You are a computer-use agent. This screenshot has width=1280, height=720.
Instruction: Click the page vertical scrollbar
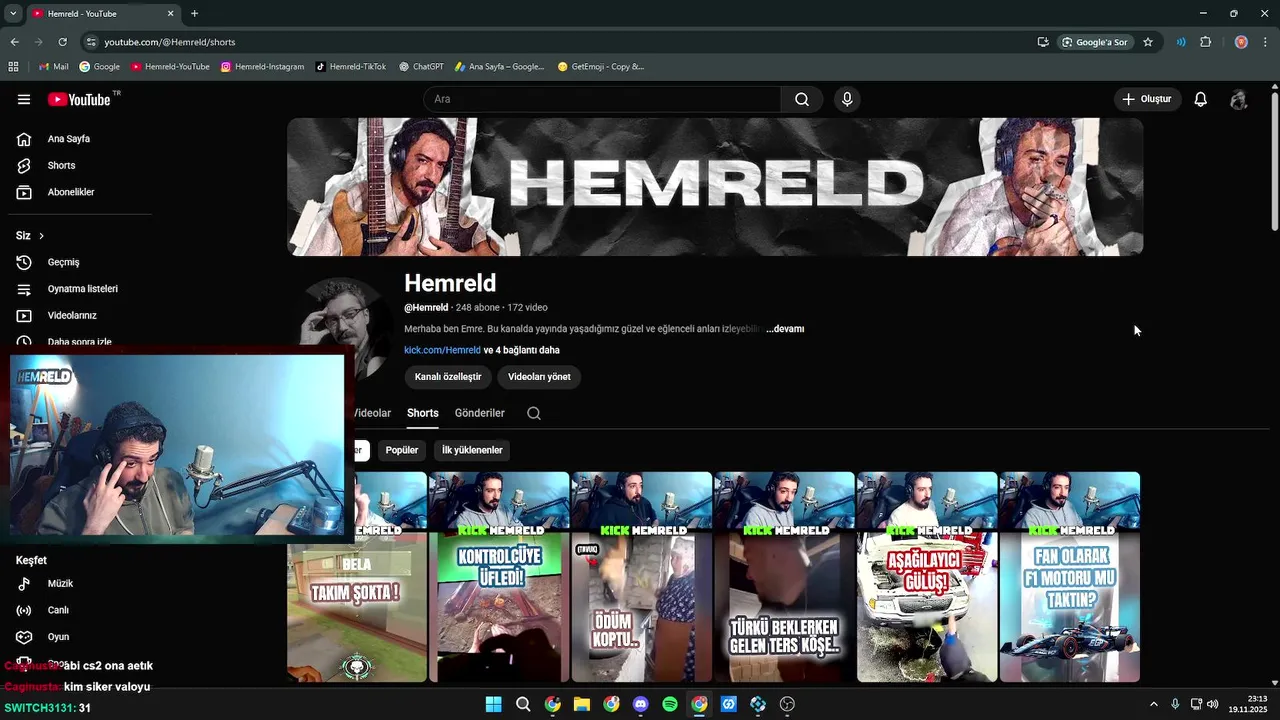coord(1275,163)
